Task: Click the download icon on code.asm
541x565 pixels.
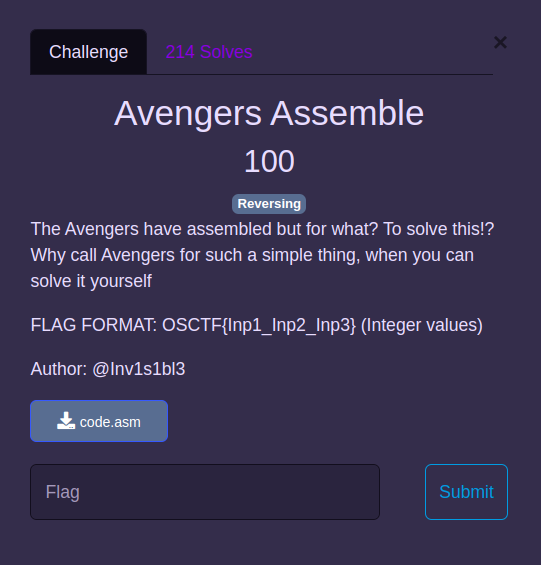Action: pyautogui.click(x=66, y=421)
